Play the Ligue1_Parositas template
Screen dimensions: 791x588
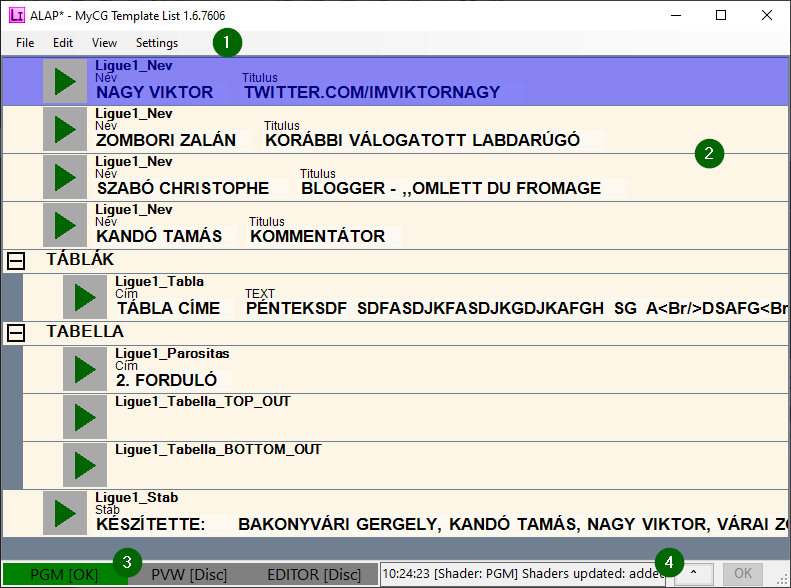click(x=85, y=370)
